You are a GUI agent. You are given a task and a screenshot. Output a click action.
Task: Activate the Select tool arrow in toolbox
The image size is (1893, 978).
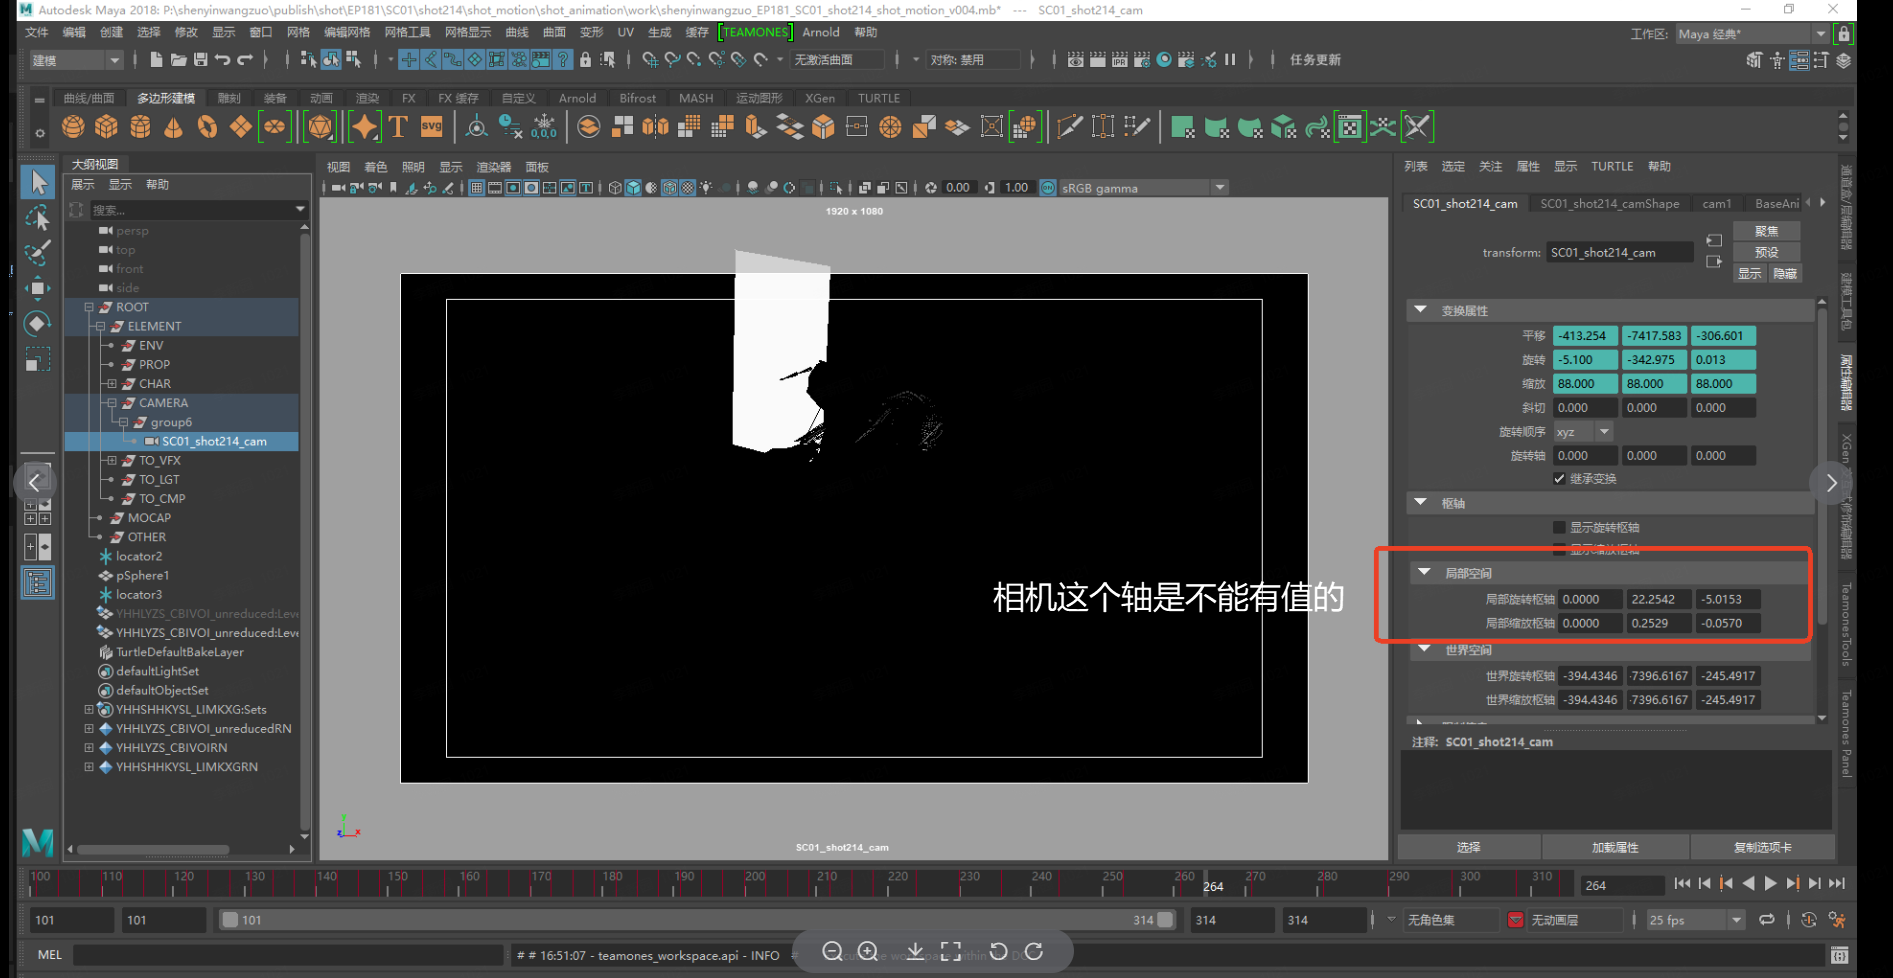click(38, 182)
